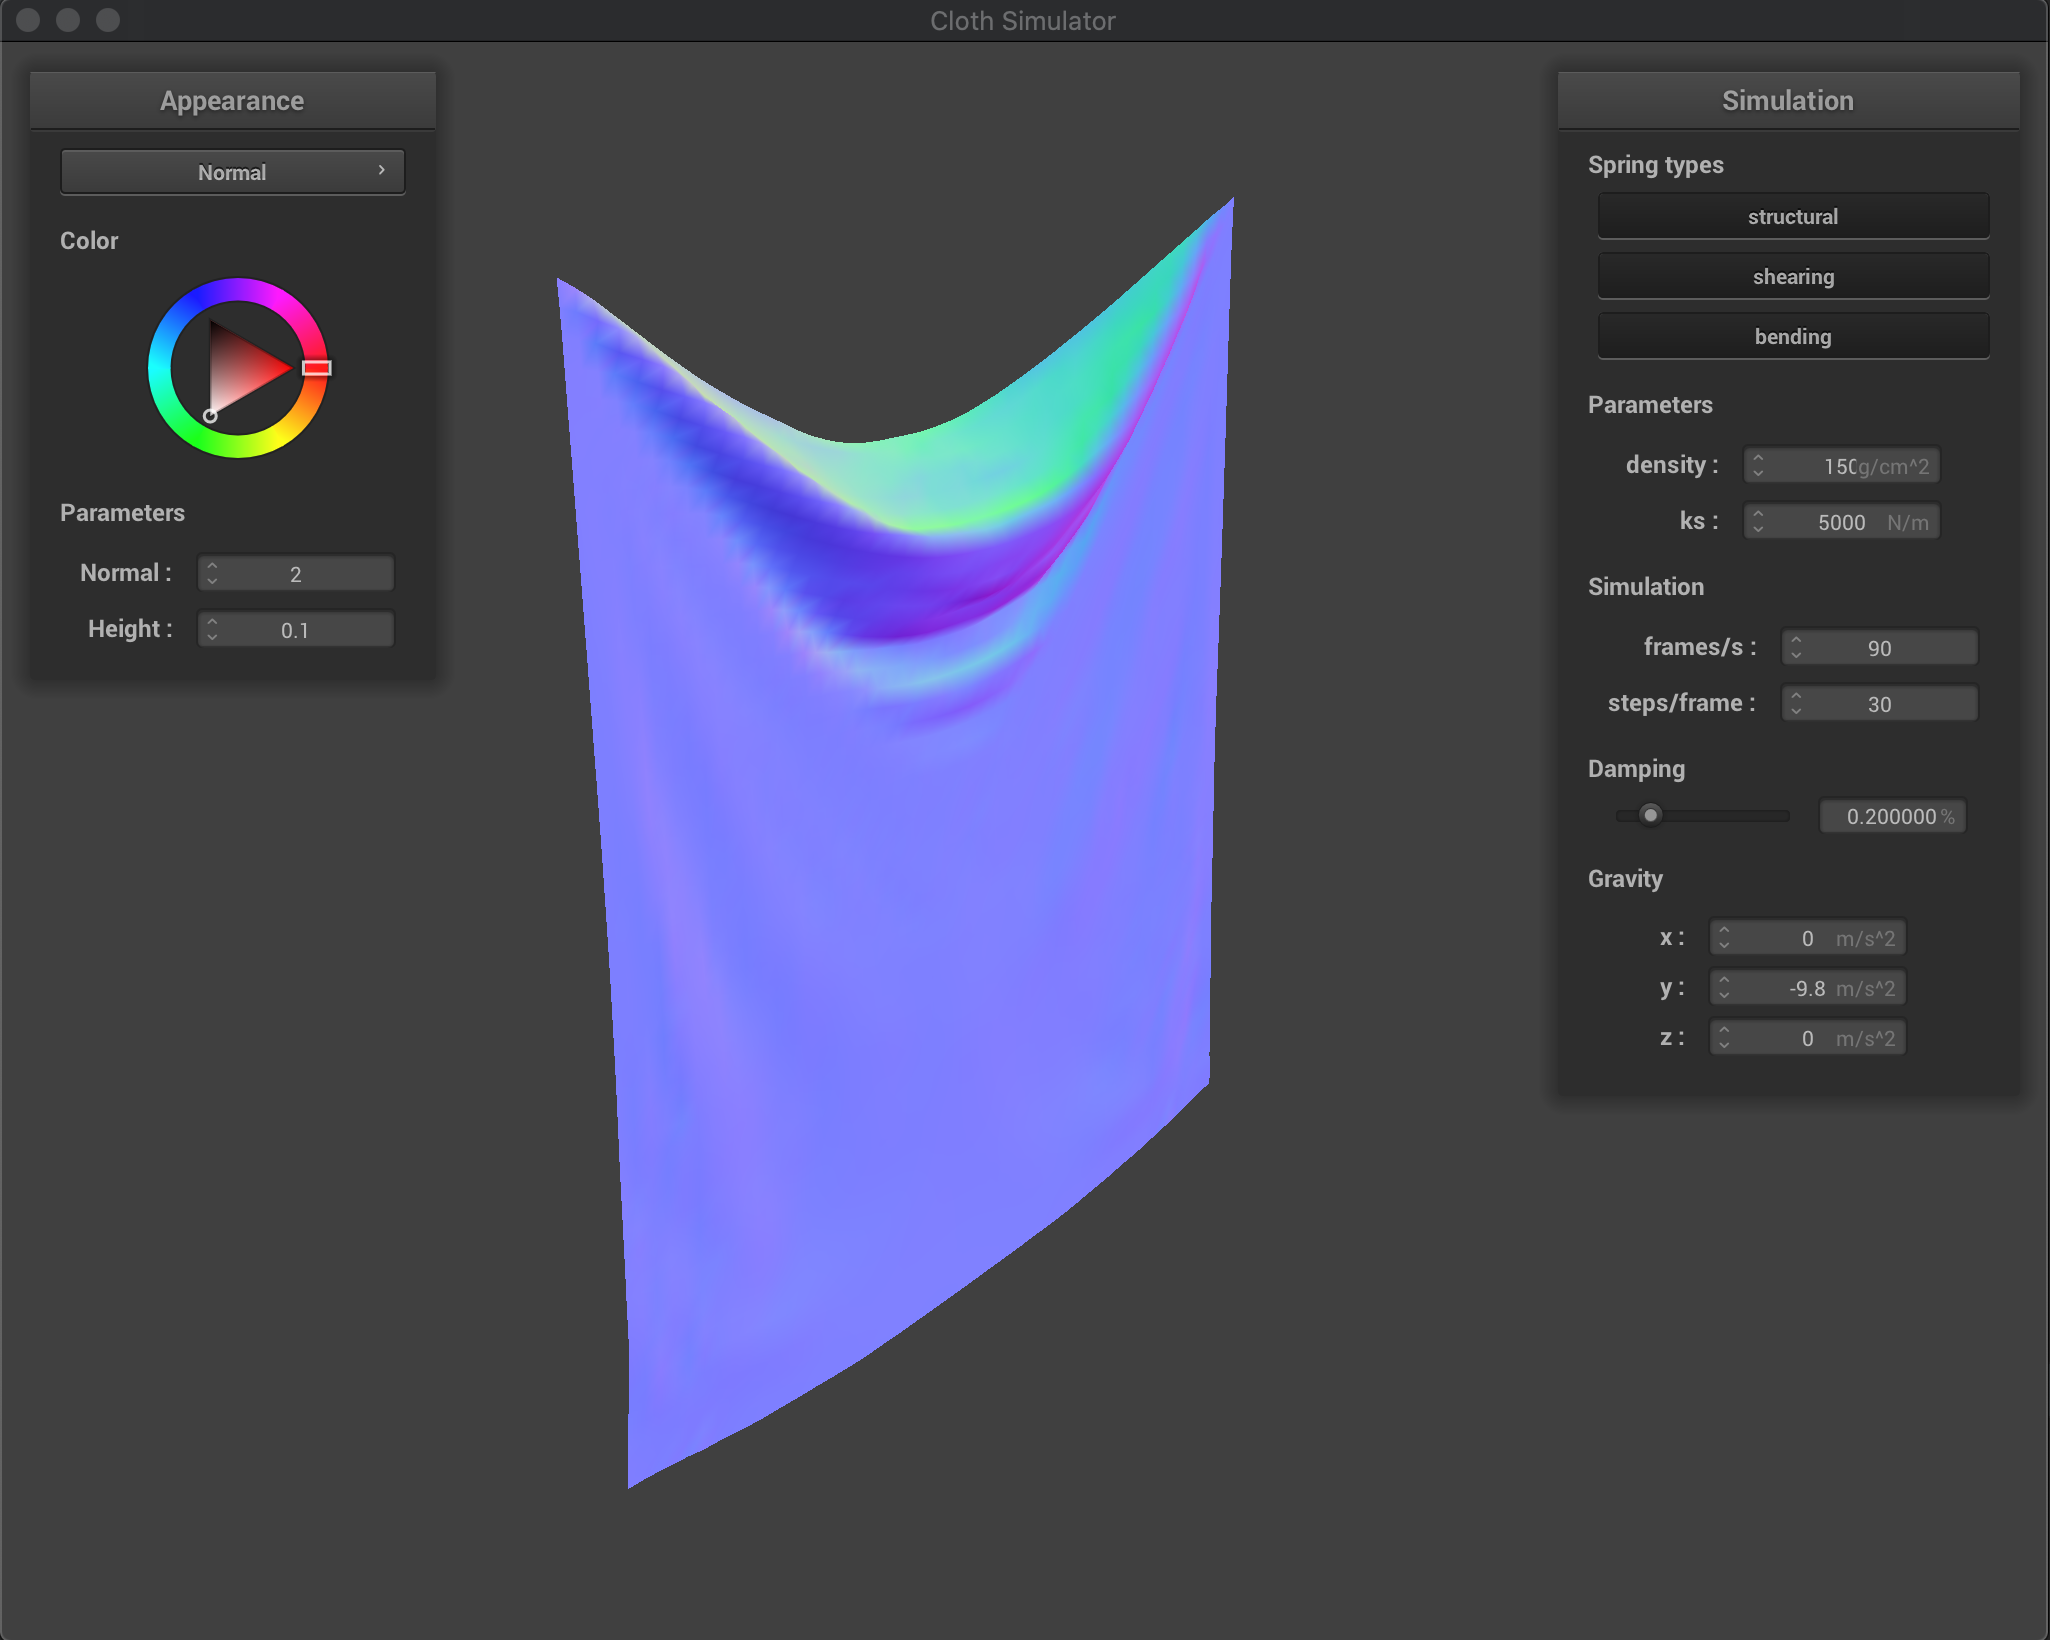2050x1640 pixels.
Task: Click the hue ring selector on the color wheel
Action: pos(316,368)
